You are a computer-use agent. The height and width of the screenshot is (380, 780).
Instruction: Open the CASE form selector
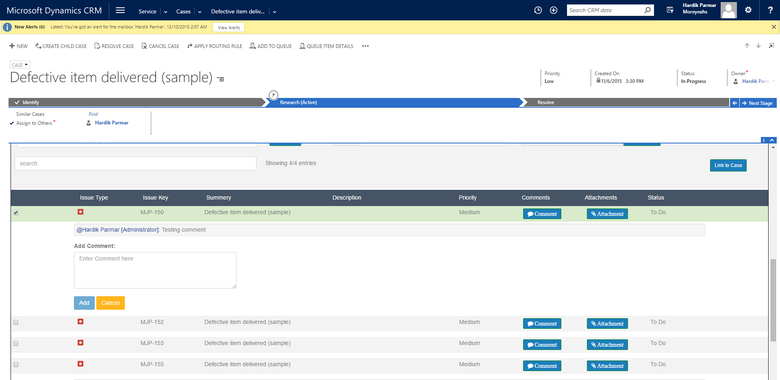click(20, 65)
